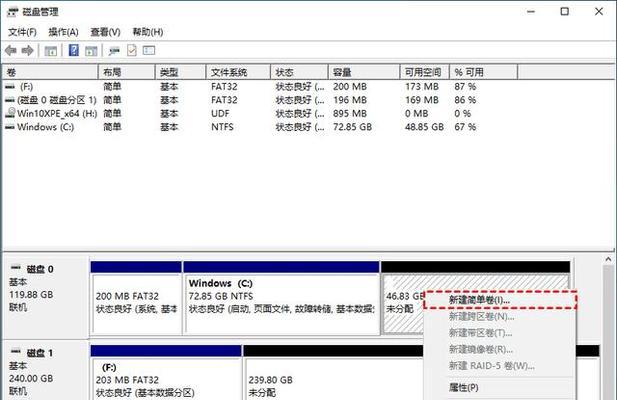The width and height of the screenshot is (617, 400).
Task: Sort by the 可用空间 column header
Action: pos(425,72)
